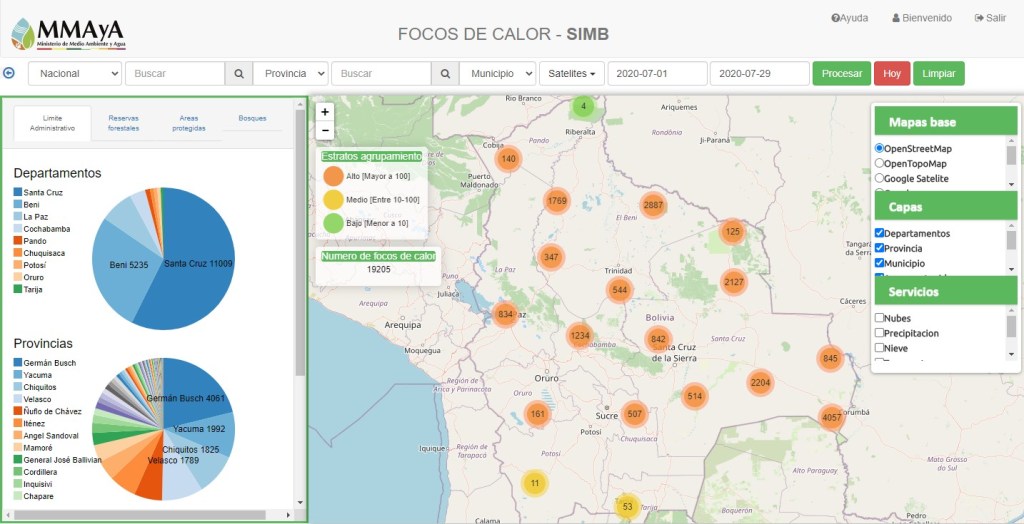Zoom out on the map
Image resolution: width=1024 pixels, height=524 pixels.
(325, 131)
